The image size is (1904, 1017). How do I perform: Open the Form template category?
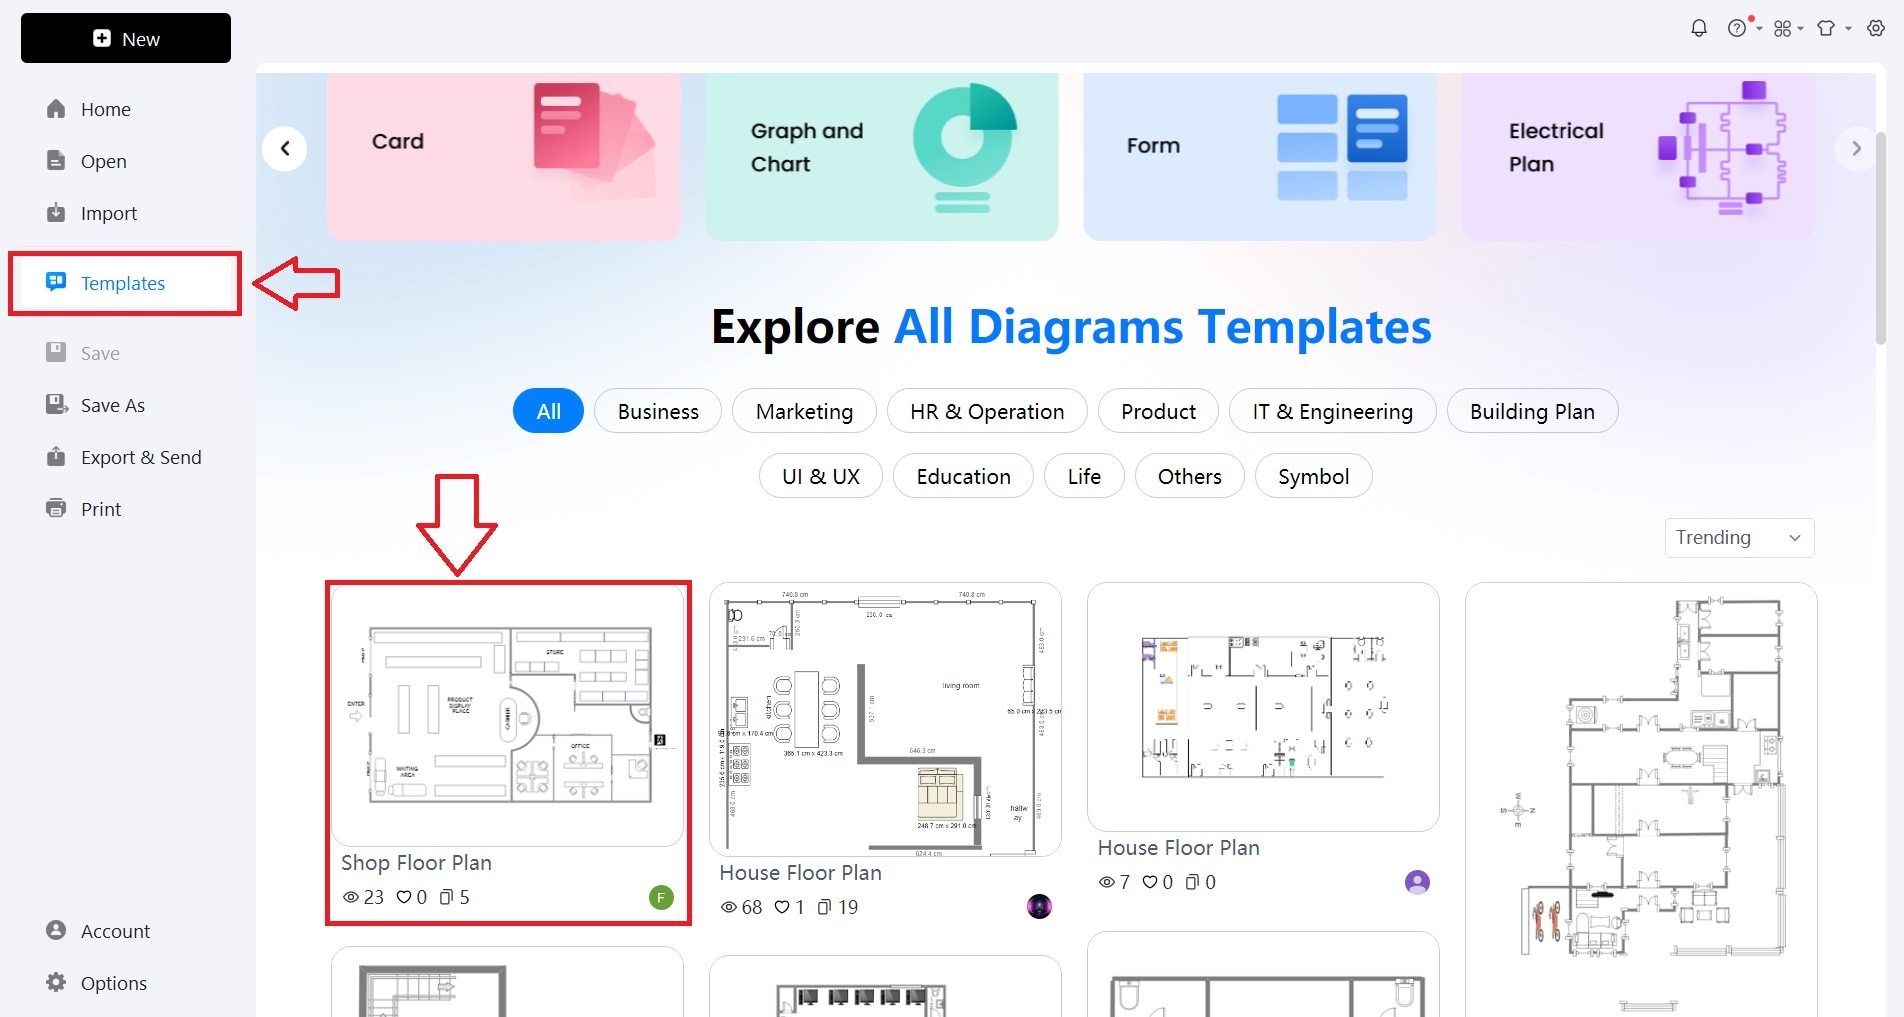pyautogui.click(x=1260, y=156)
